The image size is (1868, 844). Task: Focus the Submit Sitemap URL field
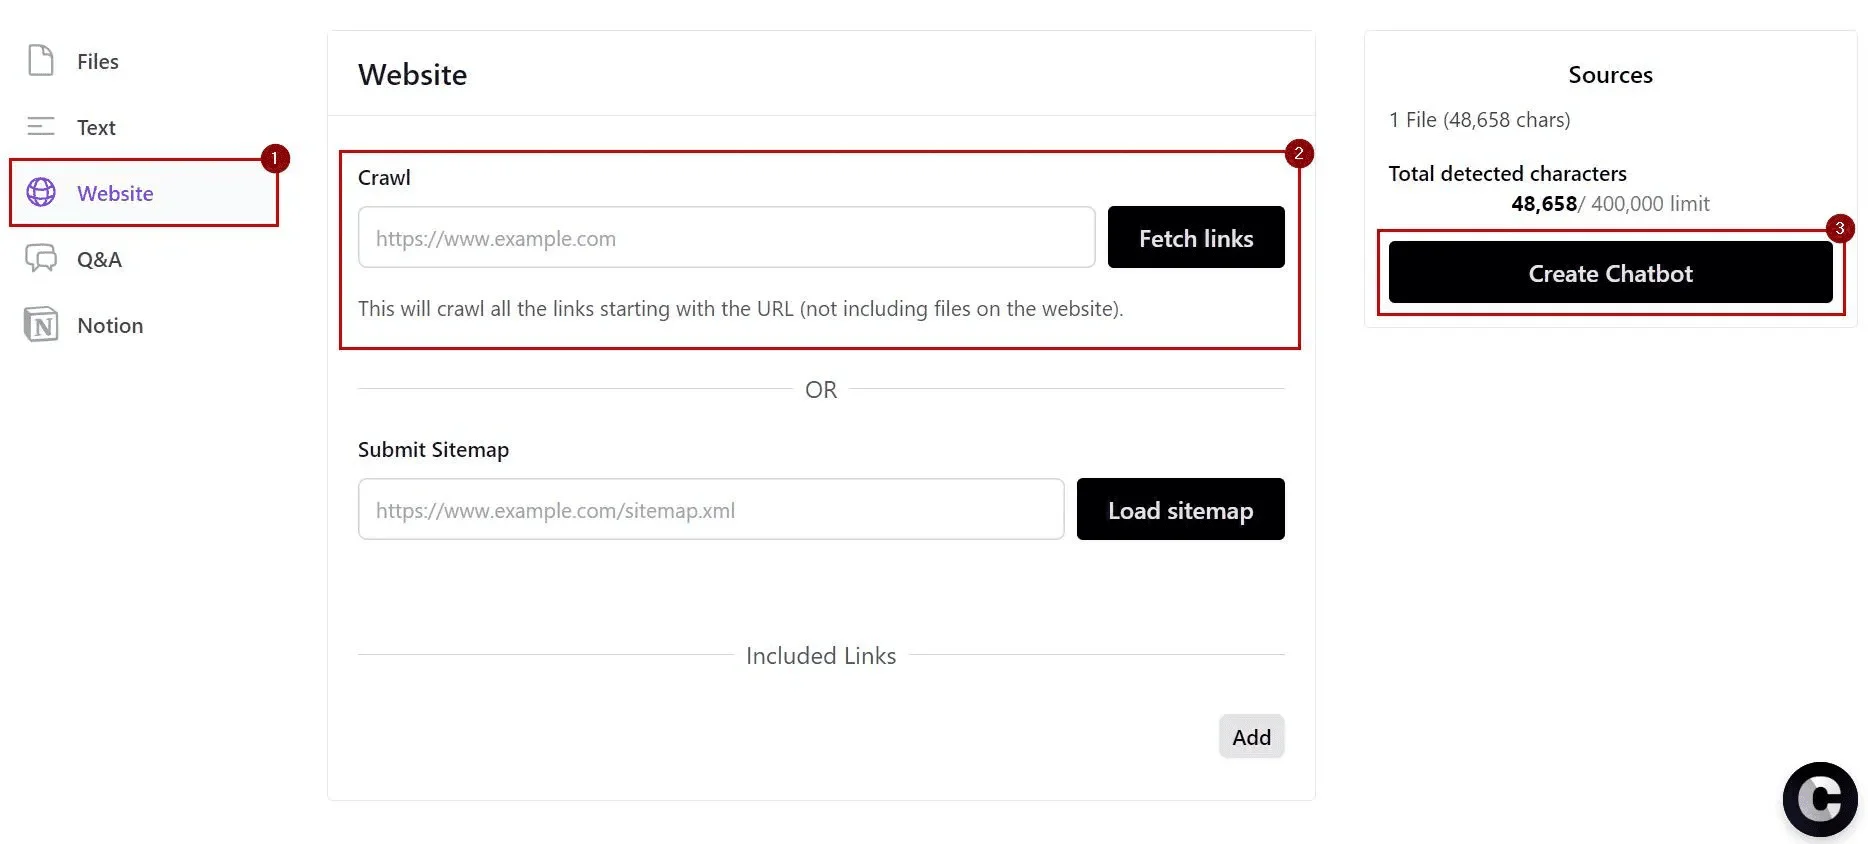click(x=710, y=510)
